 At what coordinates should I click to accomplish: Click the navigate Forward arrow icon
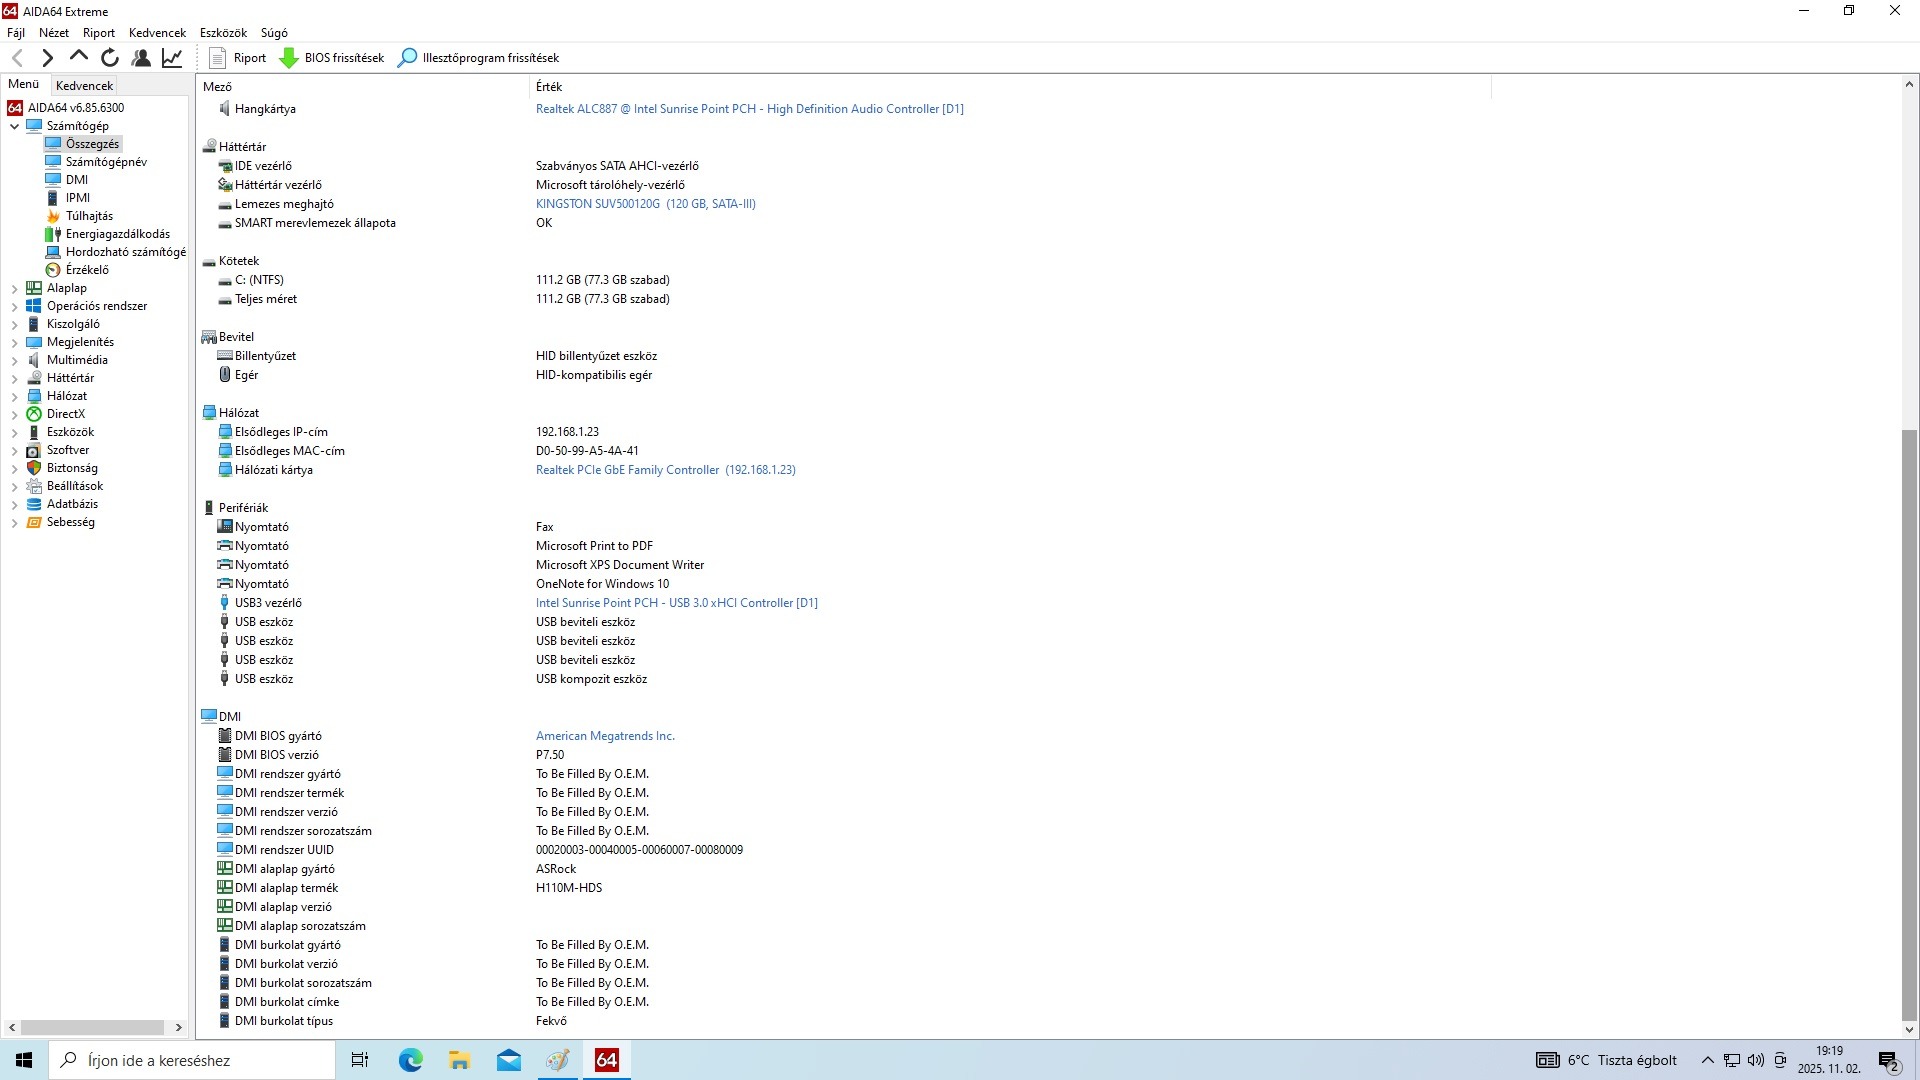click(x=47, y=58)
